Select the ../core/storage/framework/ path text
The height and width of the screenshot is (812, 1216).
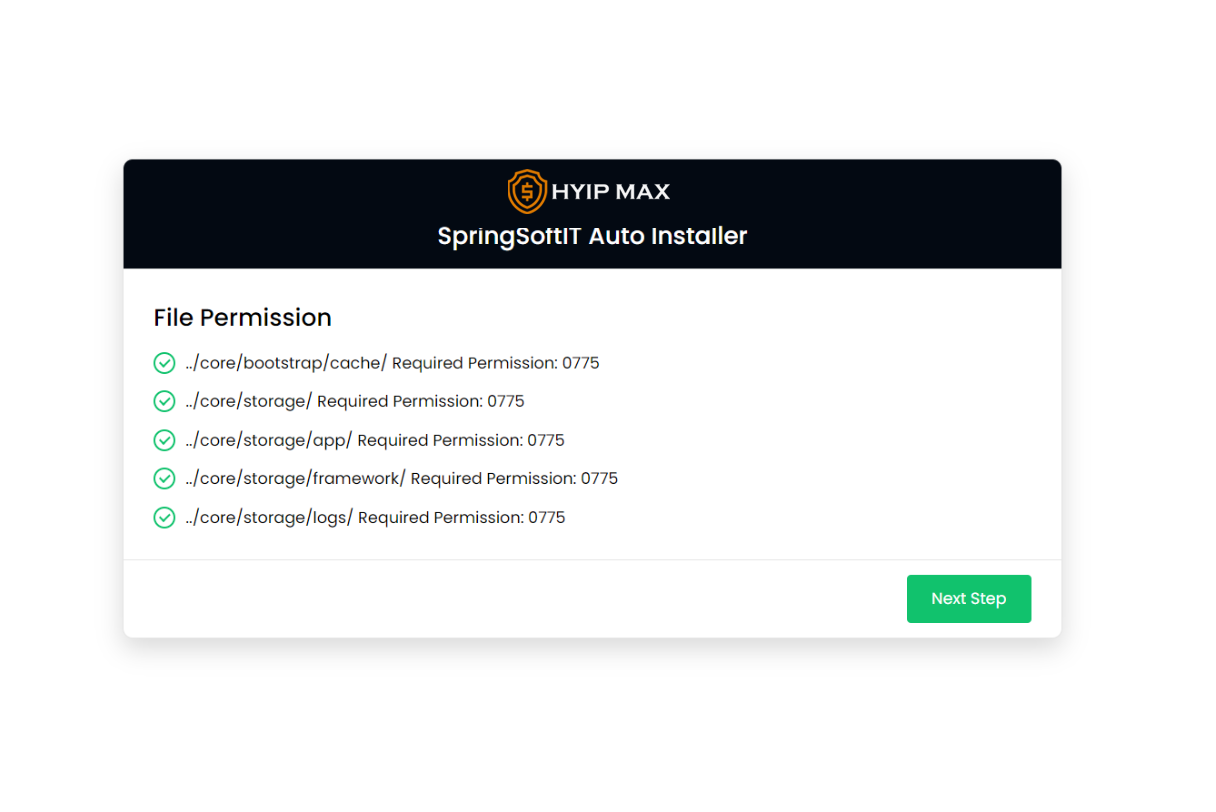coord(295,479)
